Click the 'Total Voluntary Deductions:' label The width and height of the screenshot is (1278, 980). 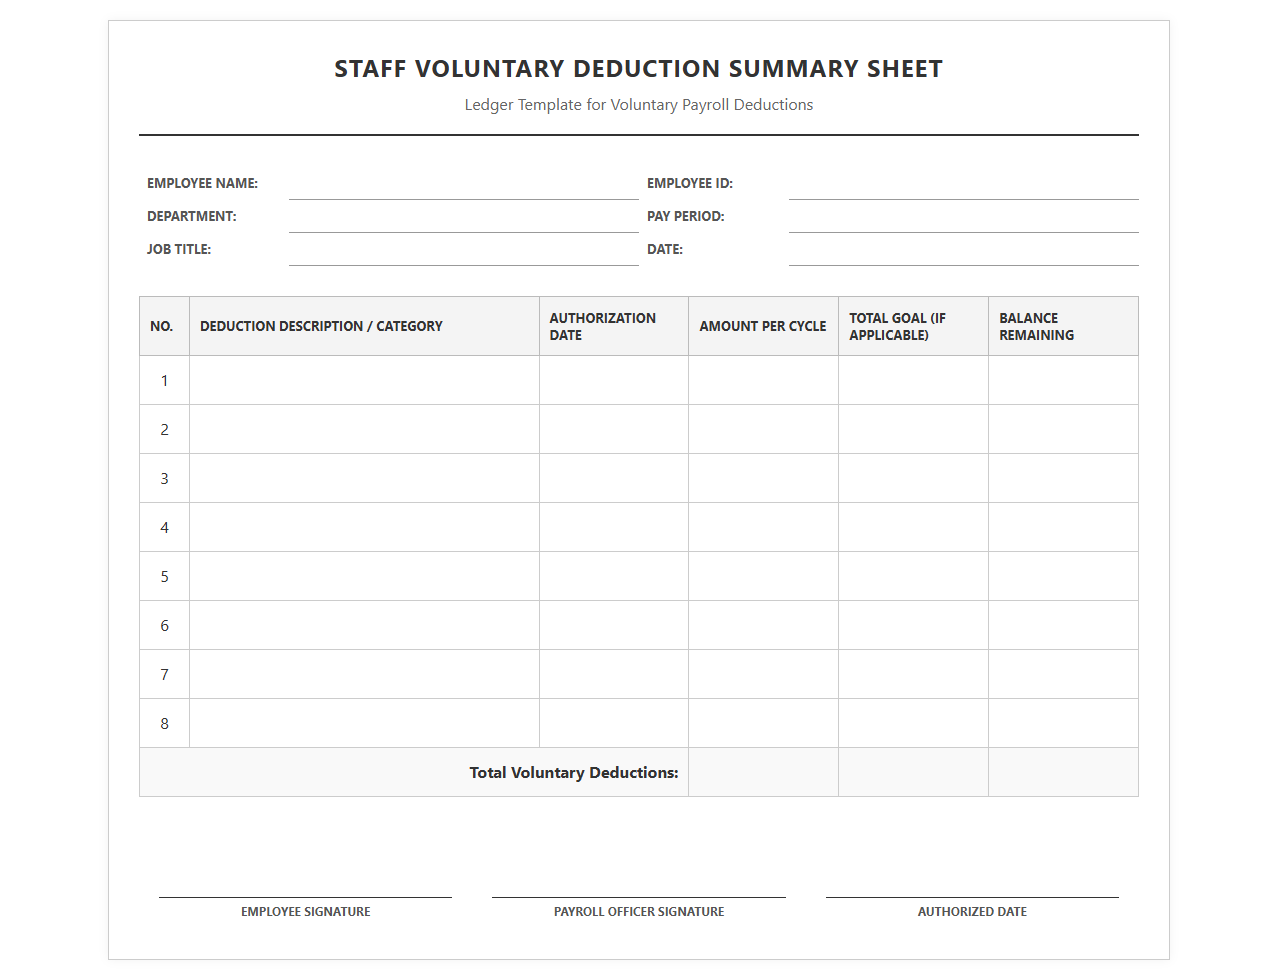point(574,773)
